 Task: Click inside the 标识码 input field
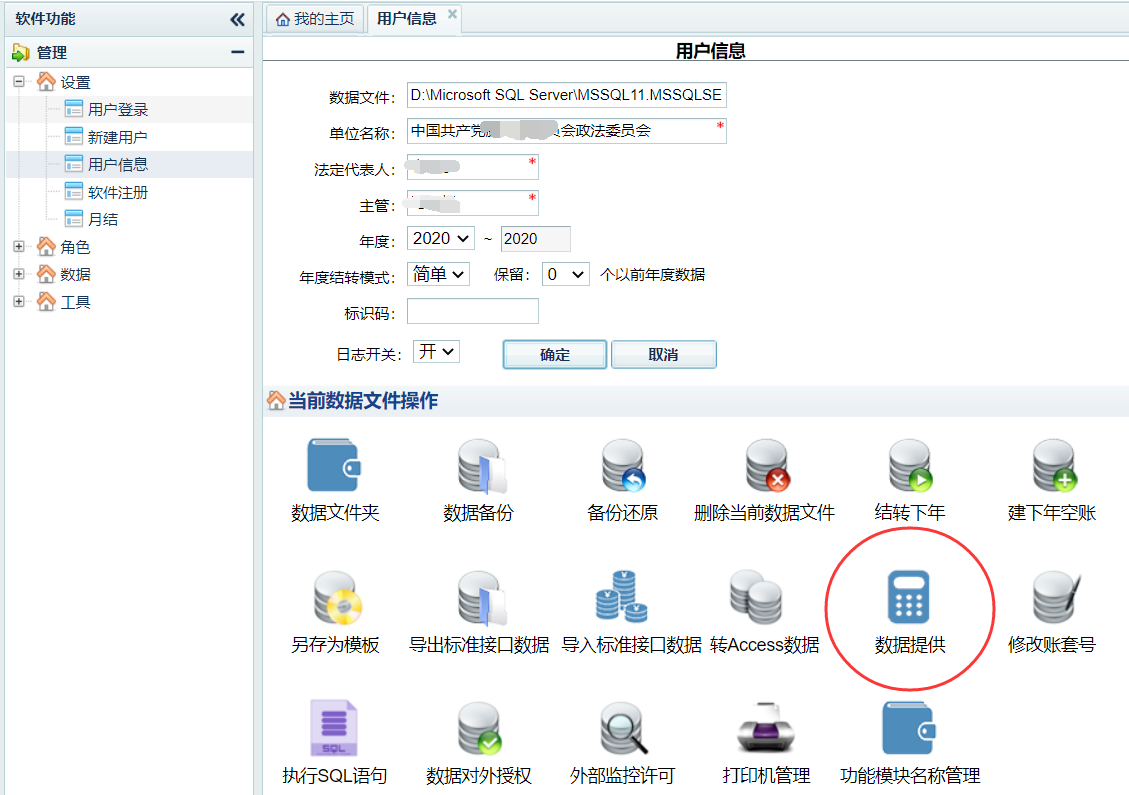472,311
